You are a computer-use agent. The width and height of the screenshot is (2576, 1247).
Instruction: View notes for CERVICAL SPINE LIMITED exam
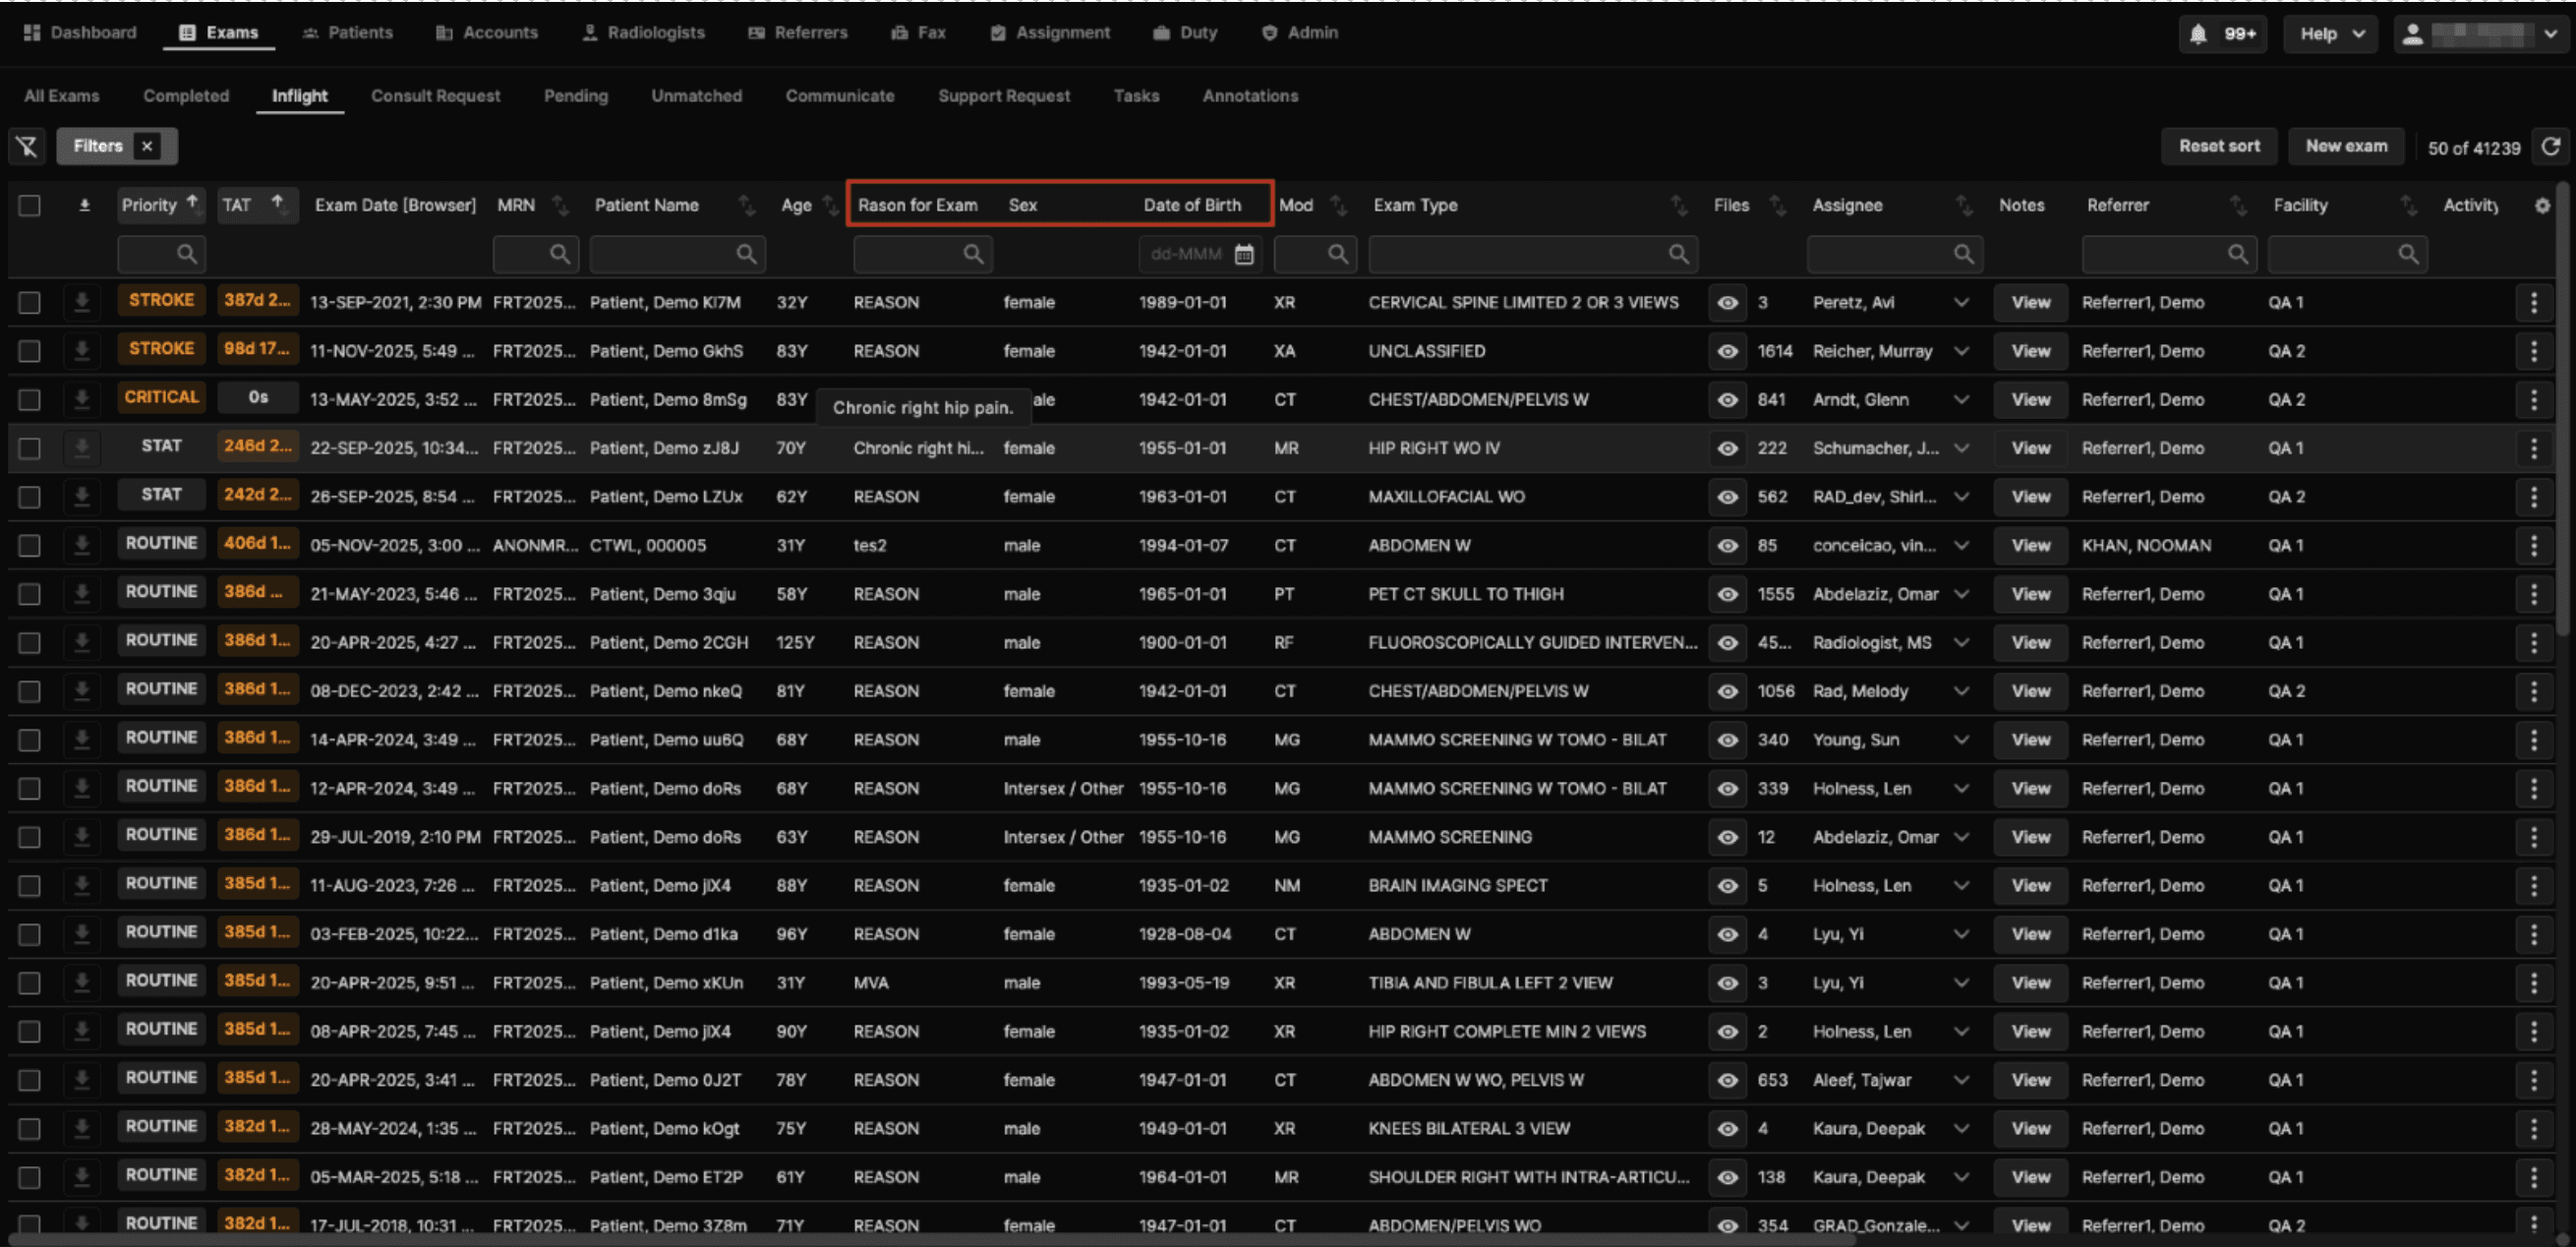2030,302
